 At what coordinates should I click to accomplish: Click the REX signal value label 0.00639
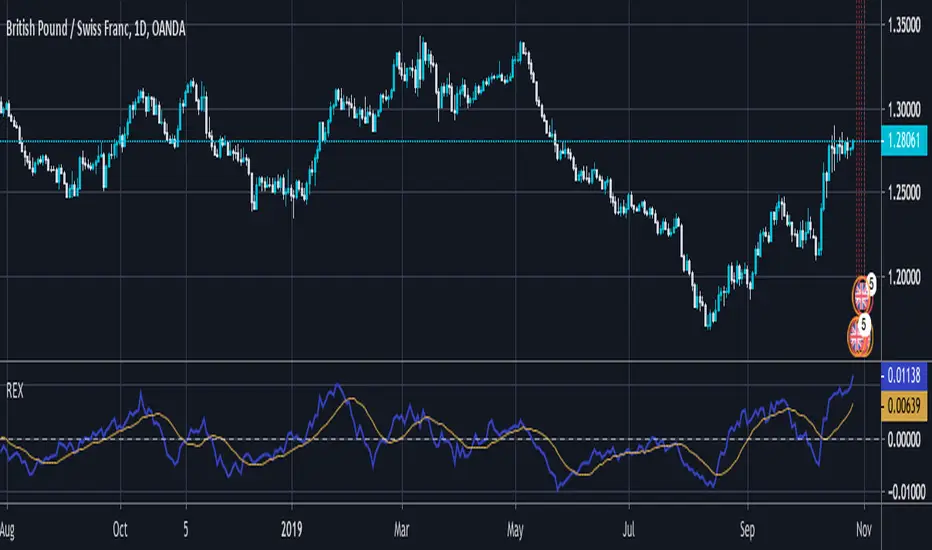tap(903, 407)
